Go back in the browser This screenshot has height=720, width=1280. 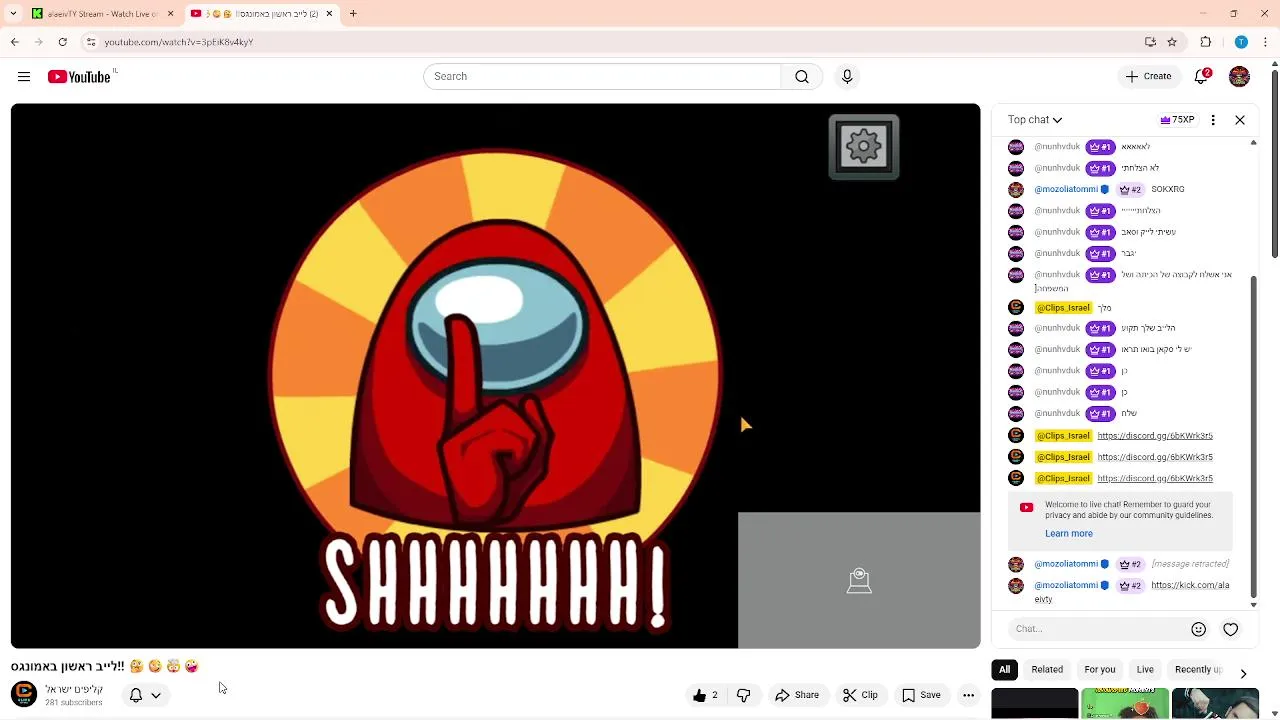(15, 42)
